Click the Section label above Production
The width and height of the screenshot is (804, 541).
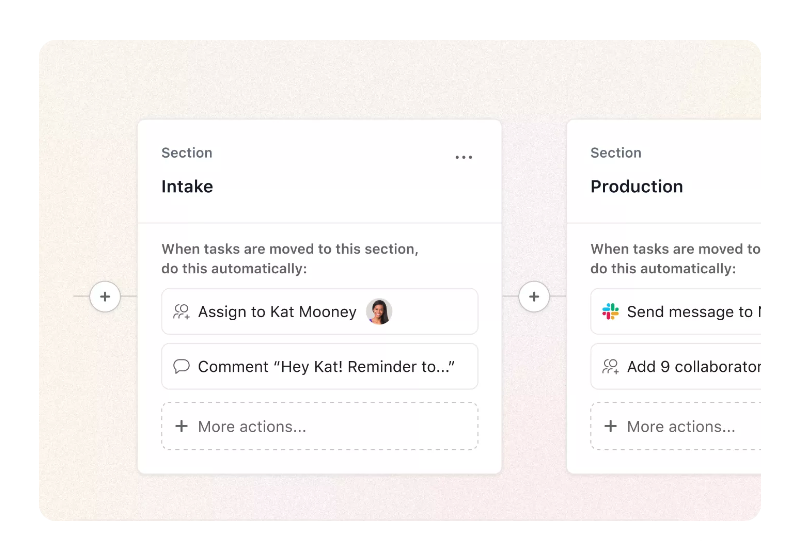pos(616,153)
